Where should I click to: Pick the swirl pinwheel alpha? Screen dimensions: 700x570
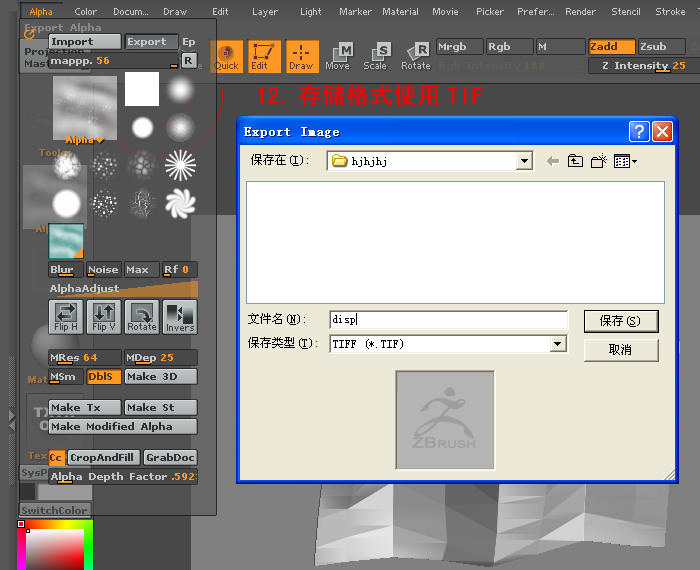click(x=180, y=204)
